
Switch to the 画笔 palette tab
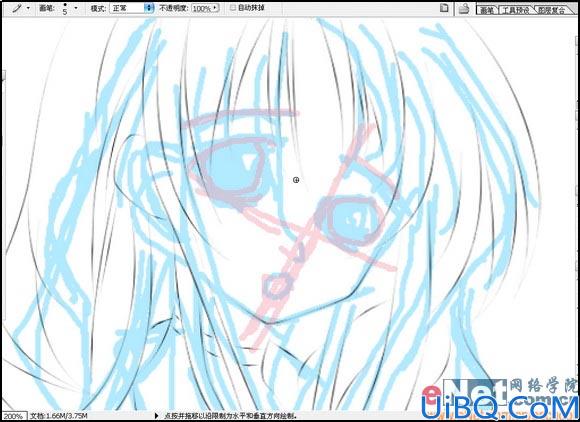(487, 10)
